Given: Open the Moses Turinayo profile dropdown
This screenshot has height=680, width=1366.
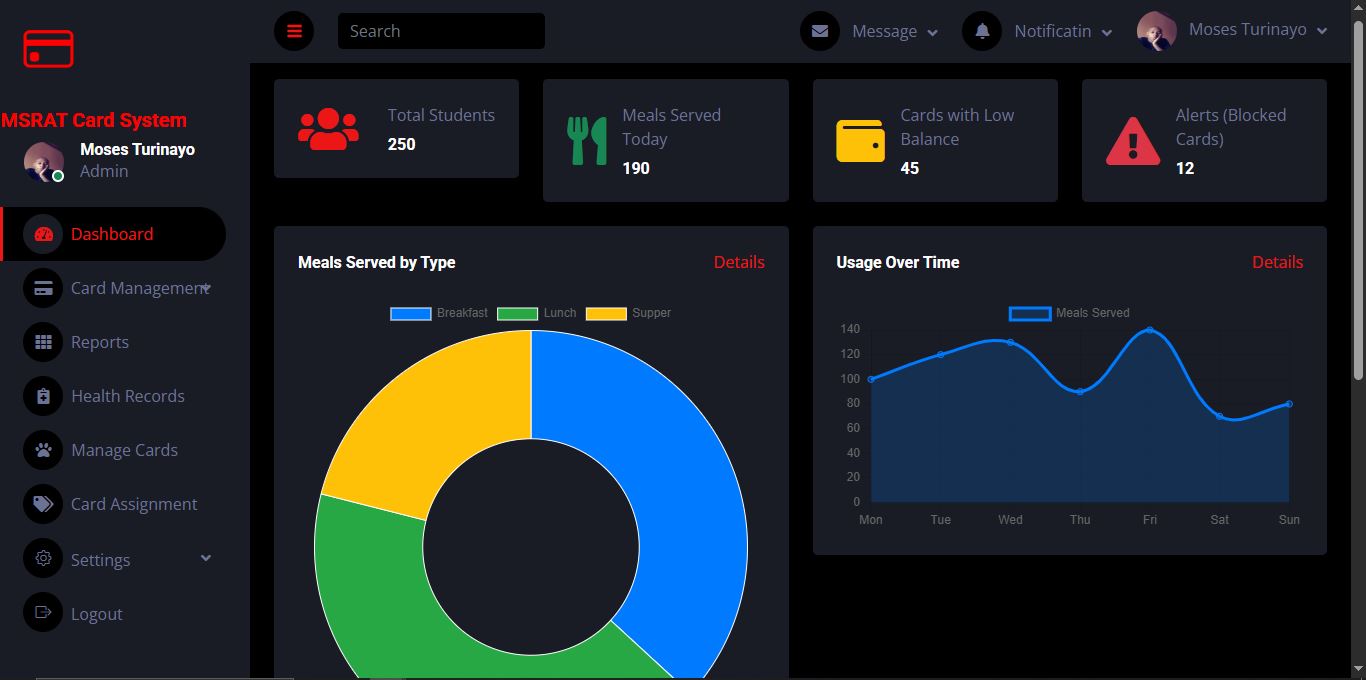Looking at the screenshot, I should point(1233,31).
